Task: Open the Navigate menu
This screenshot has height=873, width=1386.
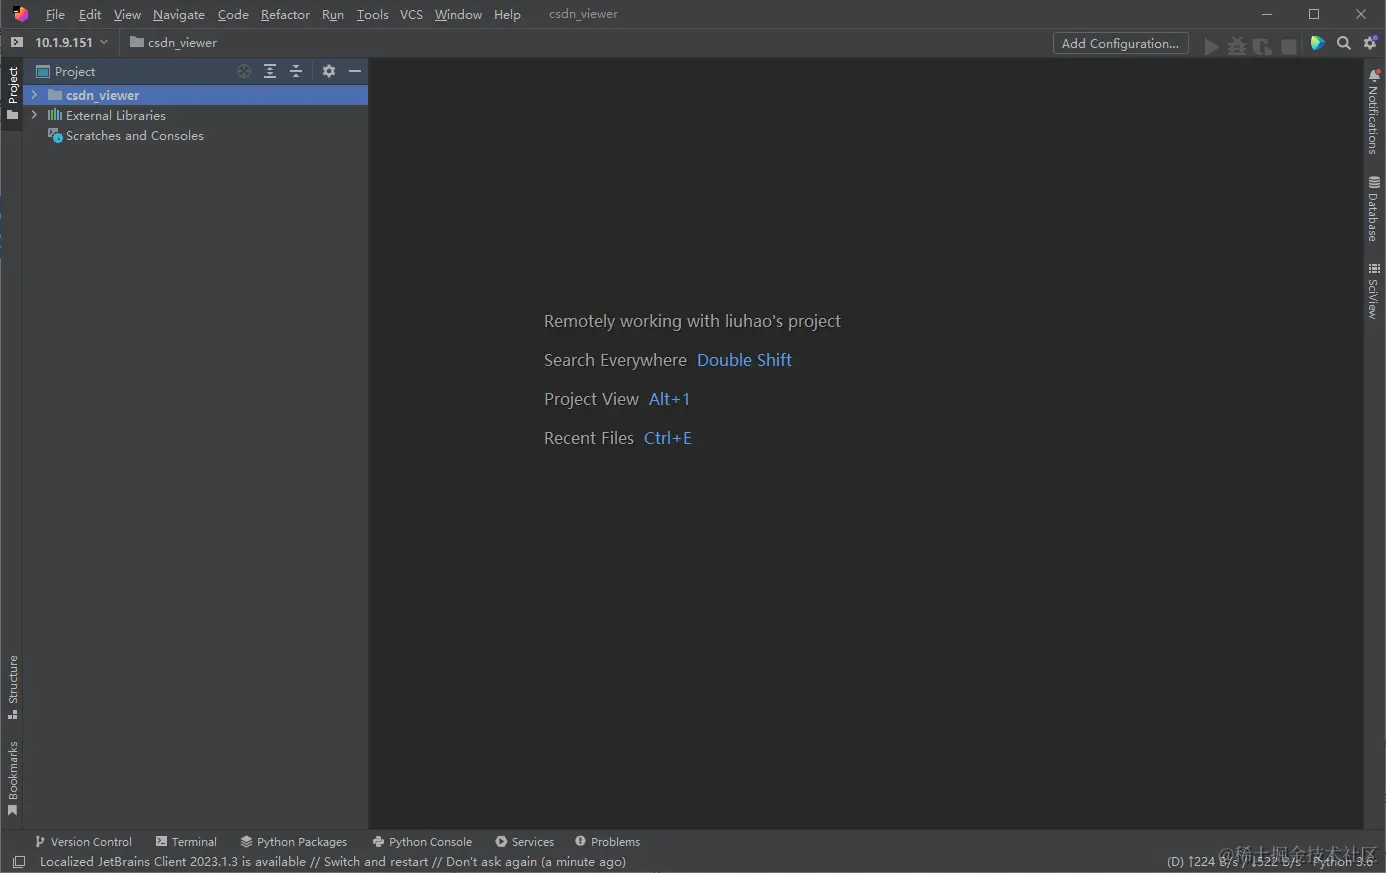Action: pyautogui.click(x=179, y=14)
